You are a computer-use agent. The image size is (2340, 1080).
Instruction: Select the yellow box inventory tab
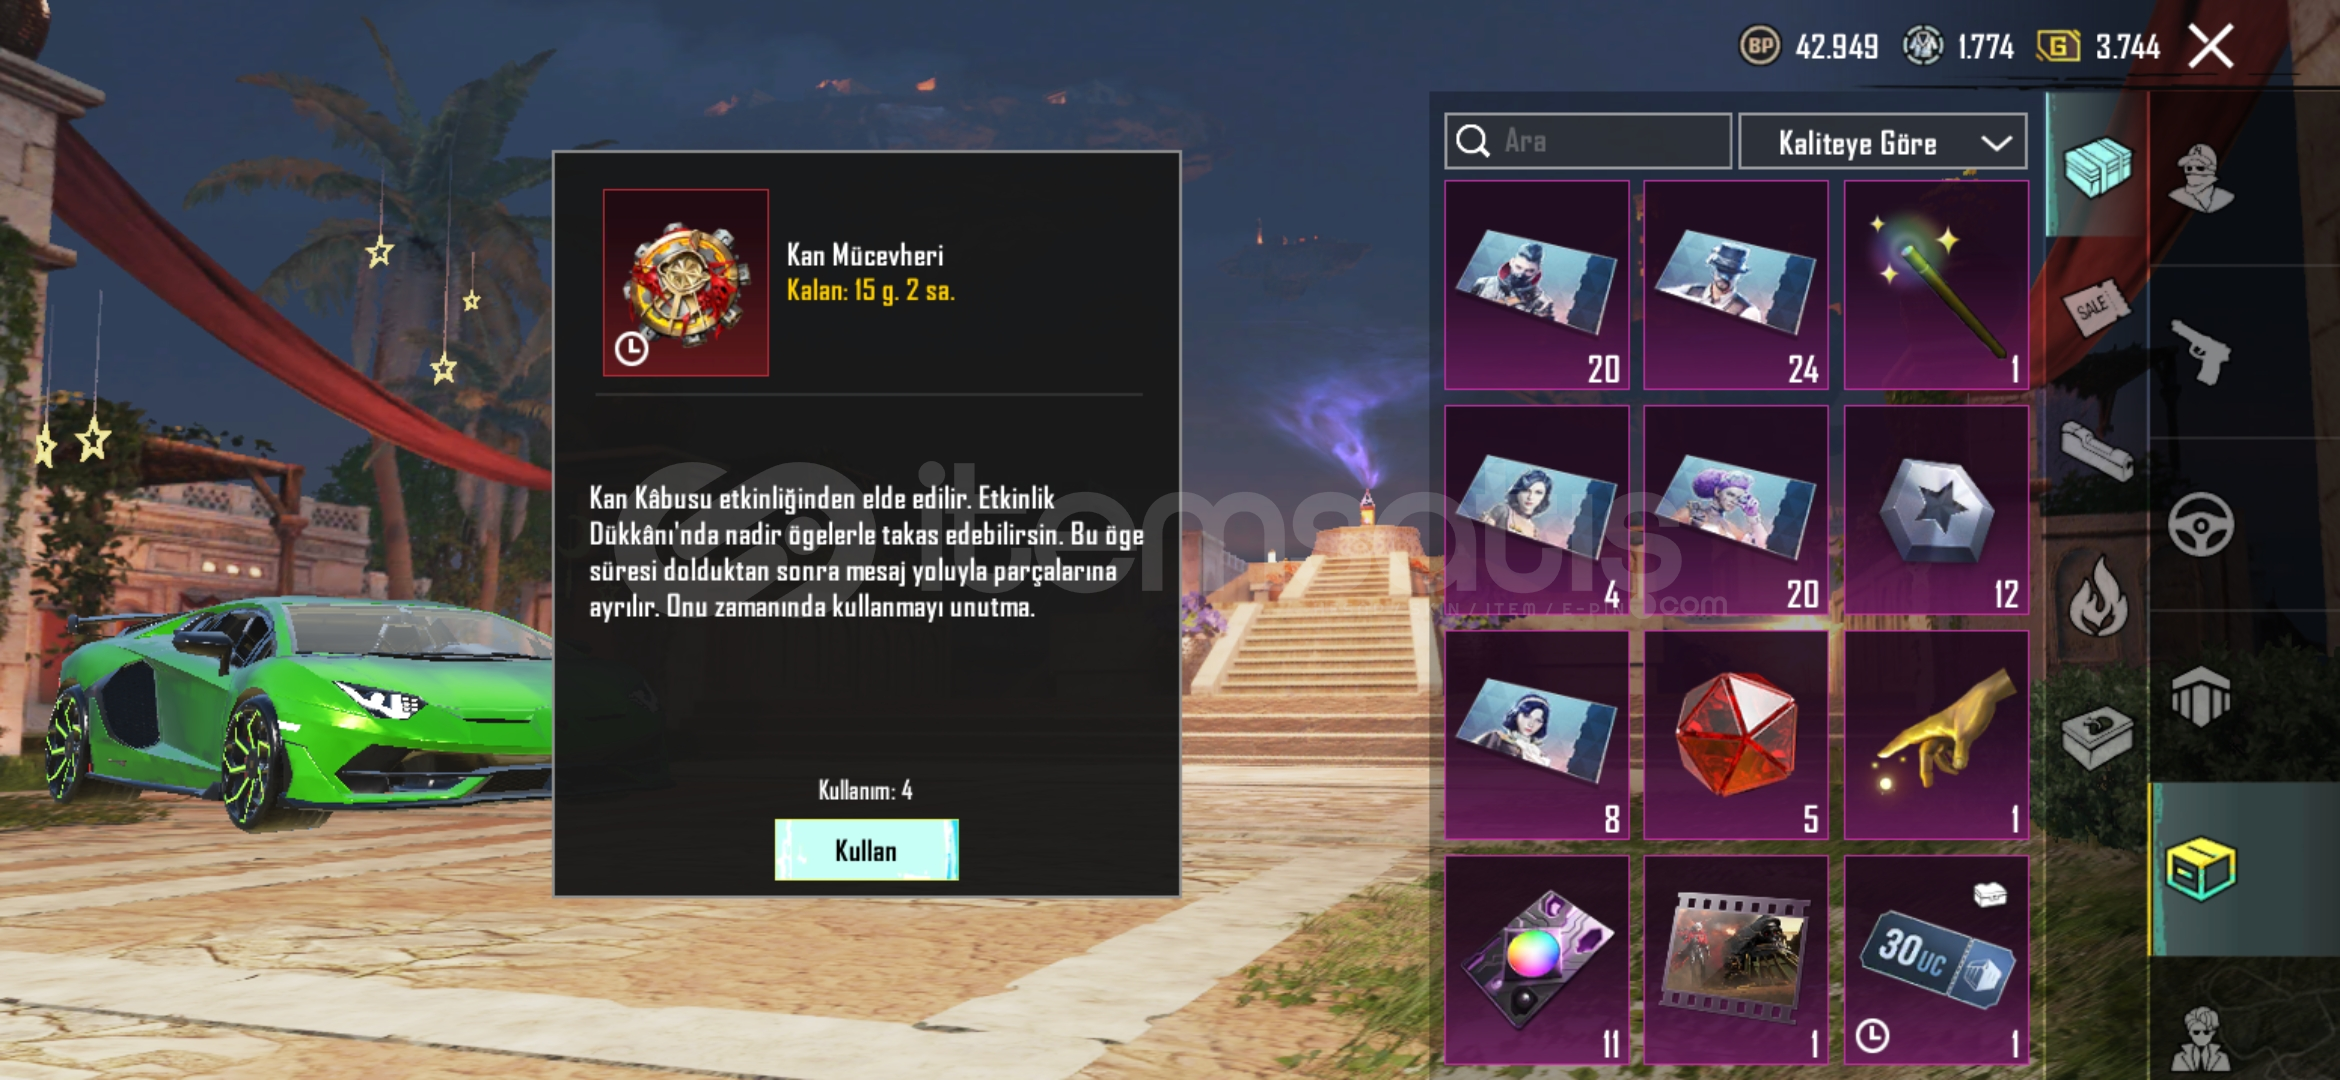click(2200, 869)
